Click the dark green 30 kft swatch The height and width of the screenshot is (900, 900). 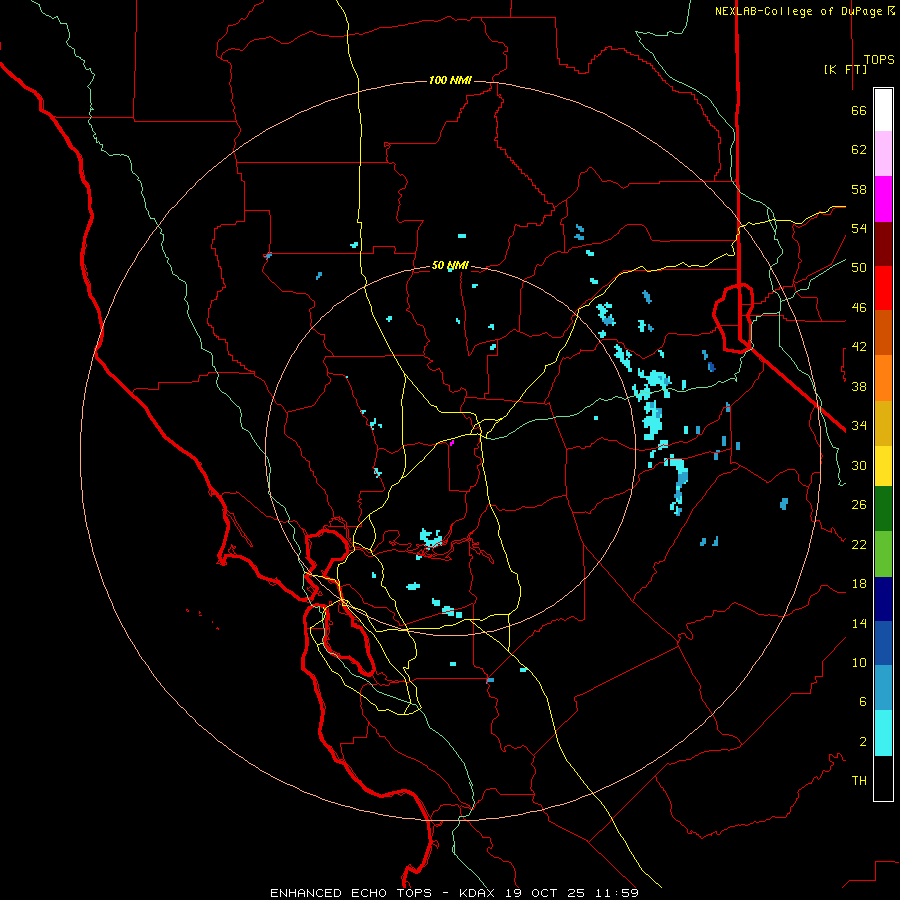(883, 509)
